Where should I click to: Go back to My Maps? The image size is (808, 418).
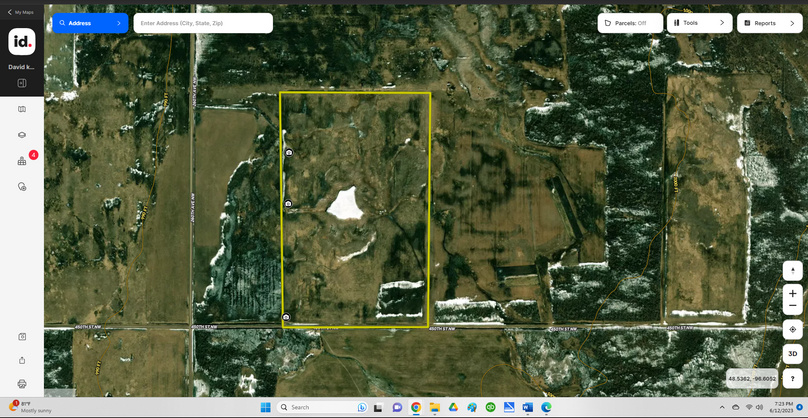(x=20, y=12)
